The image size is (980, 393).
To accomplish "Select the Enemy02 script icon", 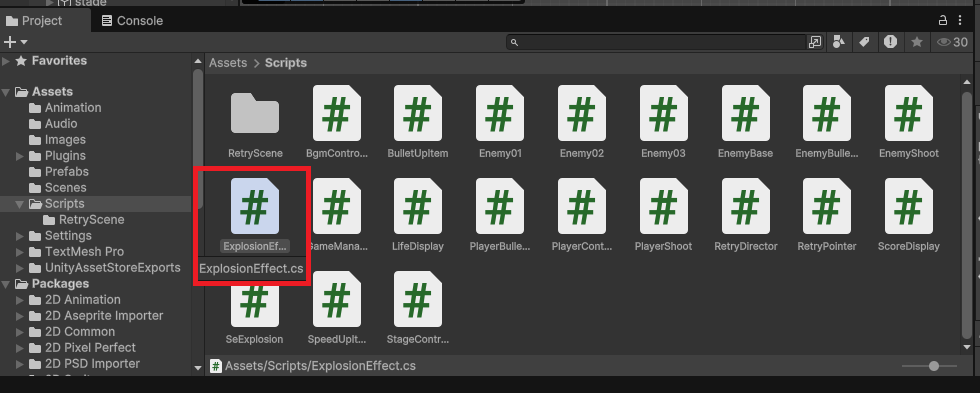I will pyautogui.click(x=581, y=113).
